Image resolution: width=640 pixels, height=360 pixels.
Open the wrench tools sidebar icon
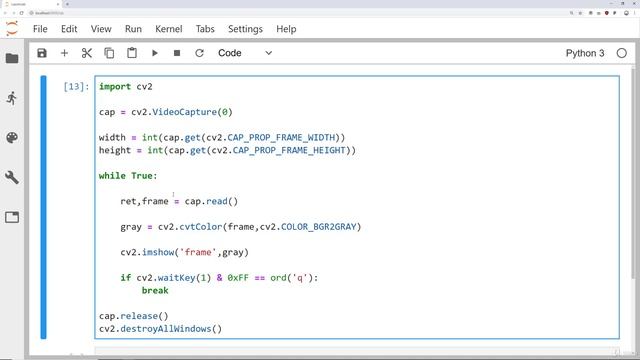[12, 177]
